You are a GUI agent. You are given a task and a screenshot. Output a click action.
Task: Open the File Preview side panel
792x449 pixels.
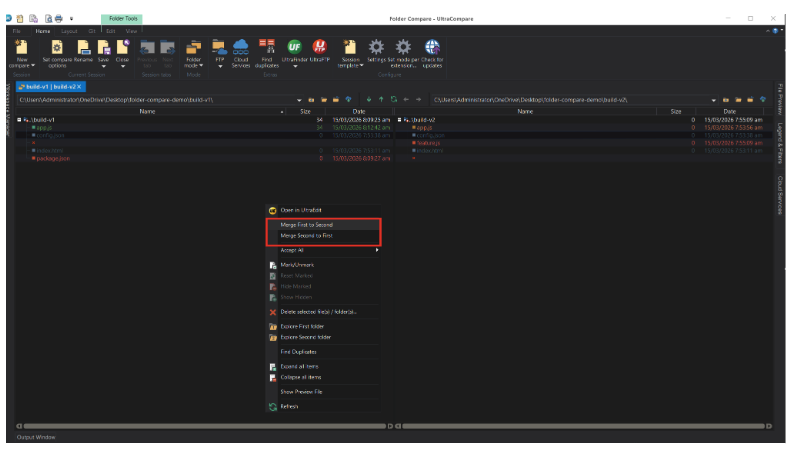coord(780,99)
